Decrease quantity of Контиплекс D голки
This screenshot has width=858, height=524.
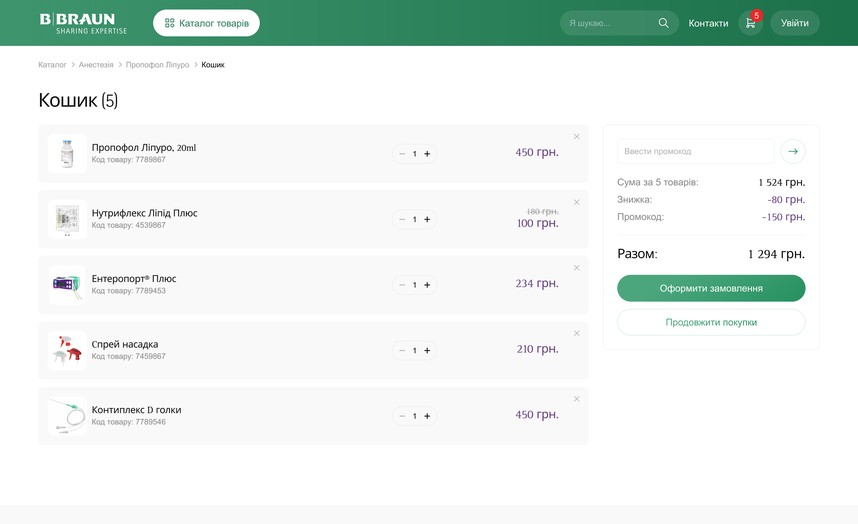(402, 416)
